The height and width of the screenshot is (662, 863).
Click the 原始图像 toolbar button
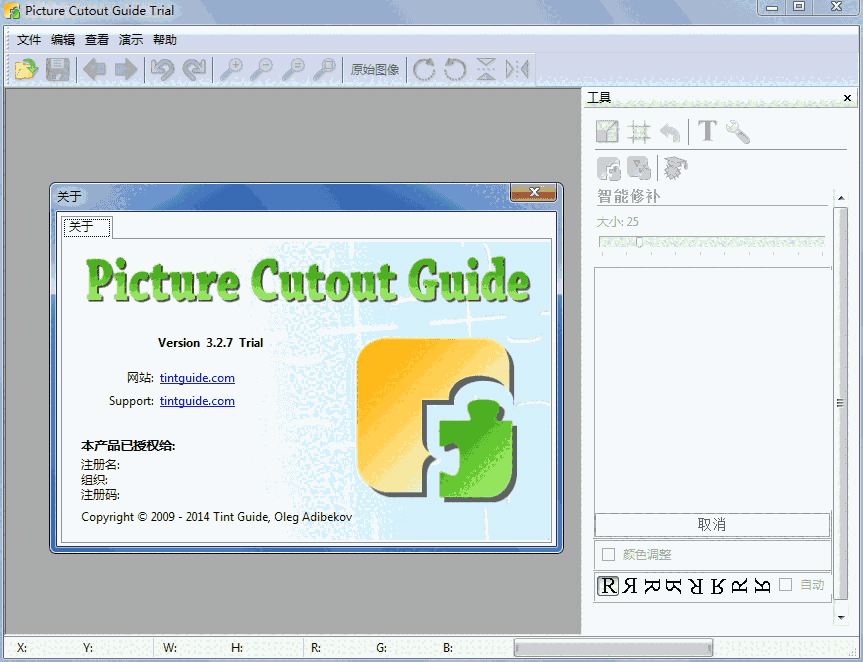click(x=374, y=69)
